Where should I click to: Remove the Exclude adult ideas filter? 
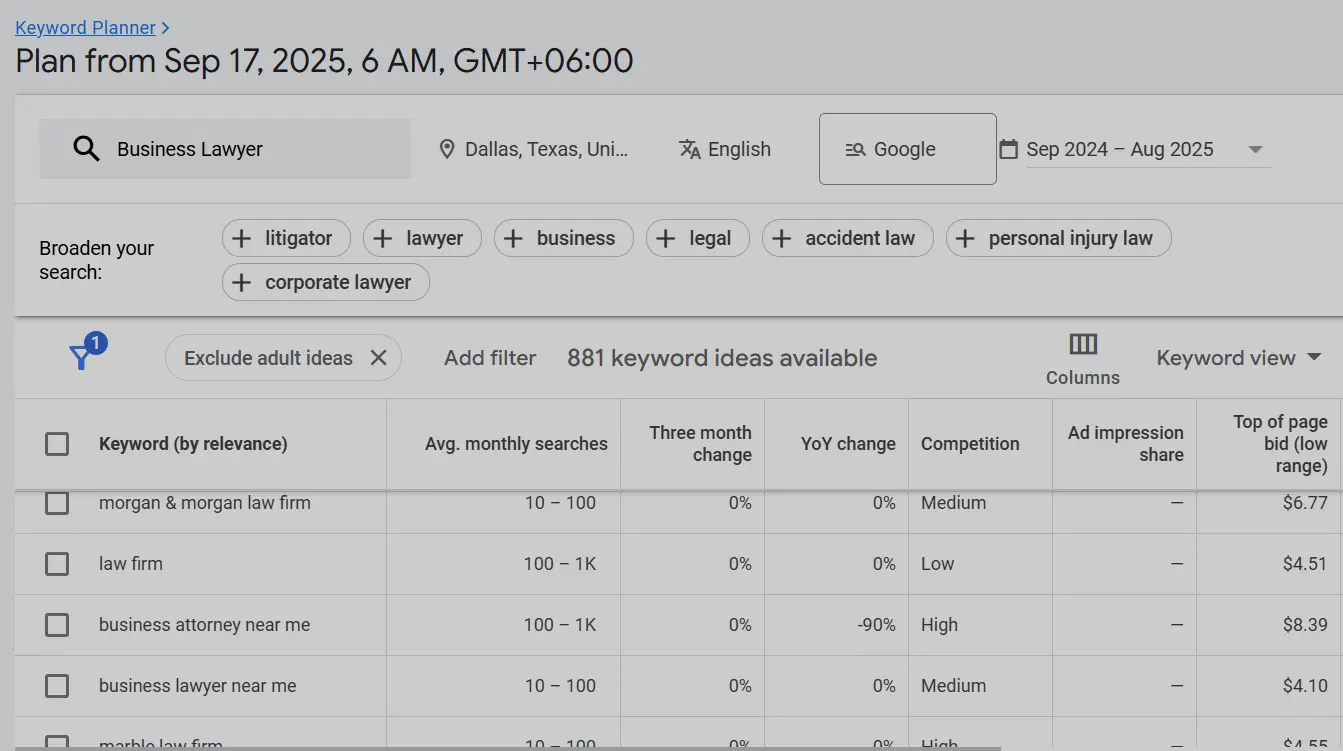378,357
